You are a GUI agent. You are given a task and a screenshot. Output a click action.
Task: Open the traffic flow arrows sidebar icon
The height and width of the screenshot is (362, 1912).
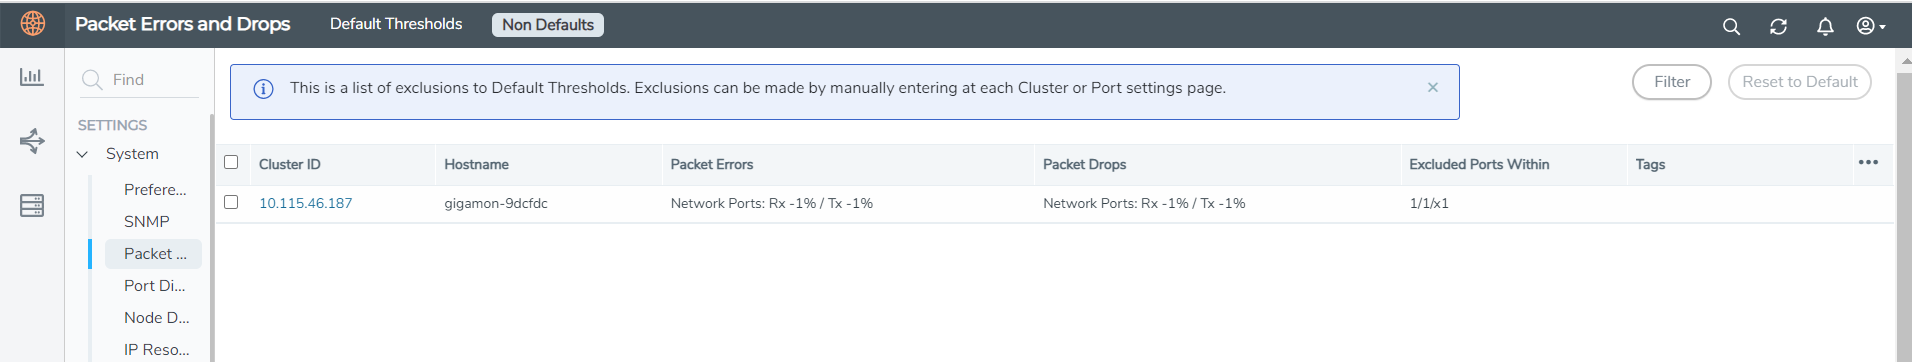32,141
